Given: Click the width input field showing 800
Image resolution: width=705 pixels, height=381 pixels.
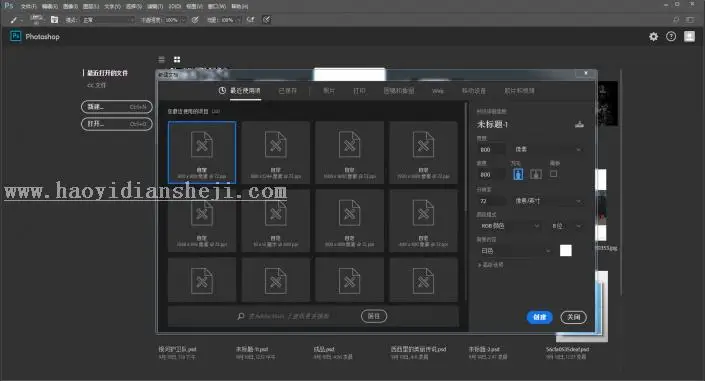Looking at the screenshot, I should click(491, 149).
